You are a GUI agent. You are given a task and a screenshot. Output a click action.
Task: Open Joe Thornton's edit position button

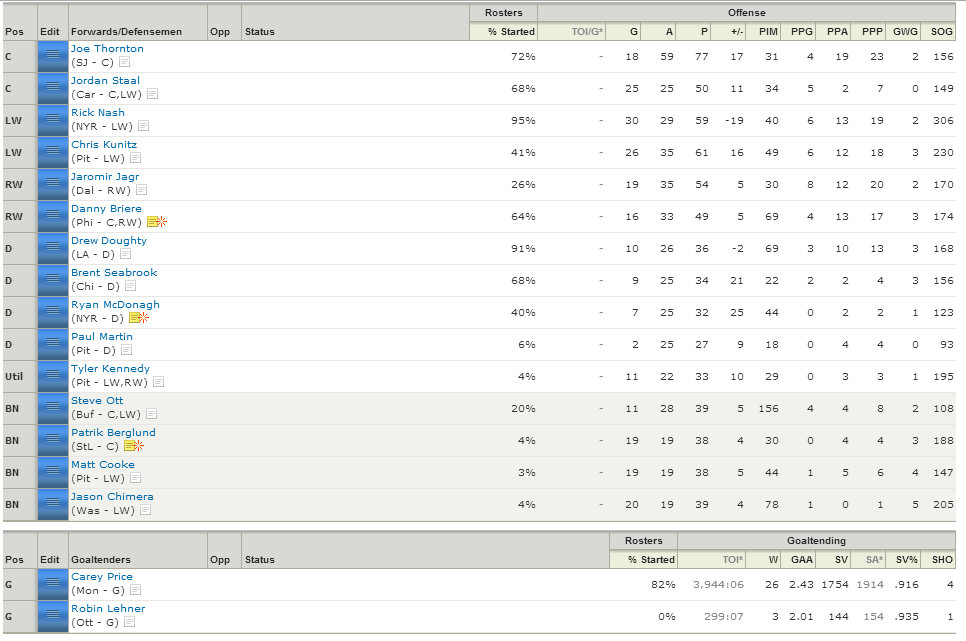pyautogui.click(x=53, y=57)
